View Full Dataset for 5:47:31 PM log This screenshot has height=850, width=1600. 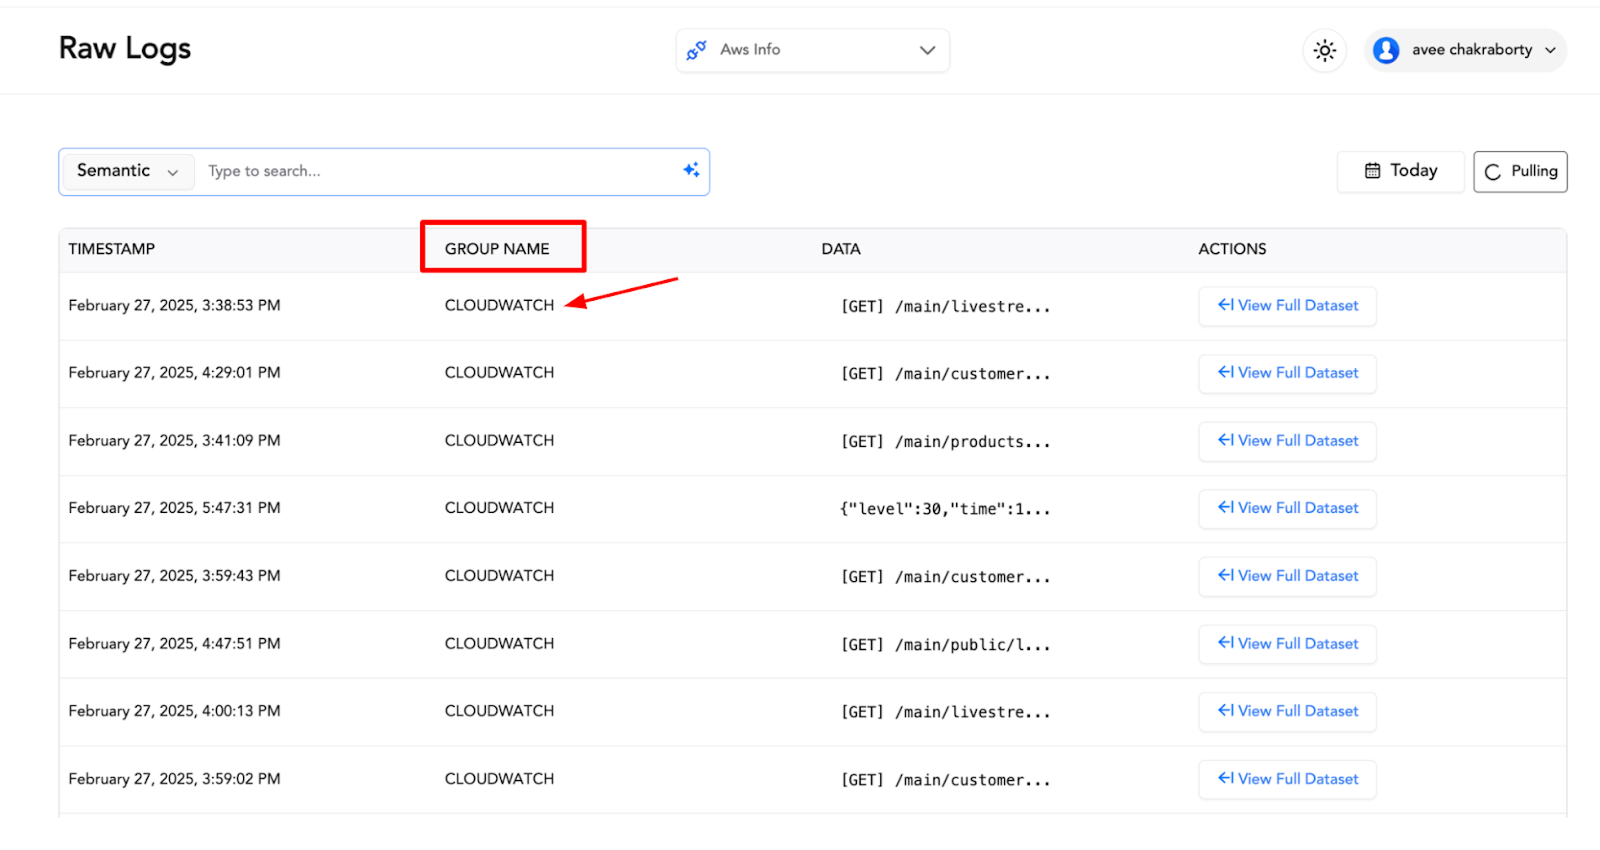[x=1288, y=508]
